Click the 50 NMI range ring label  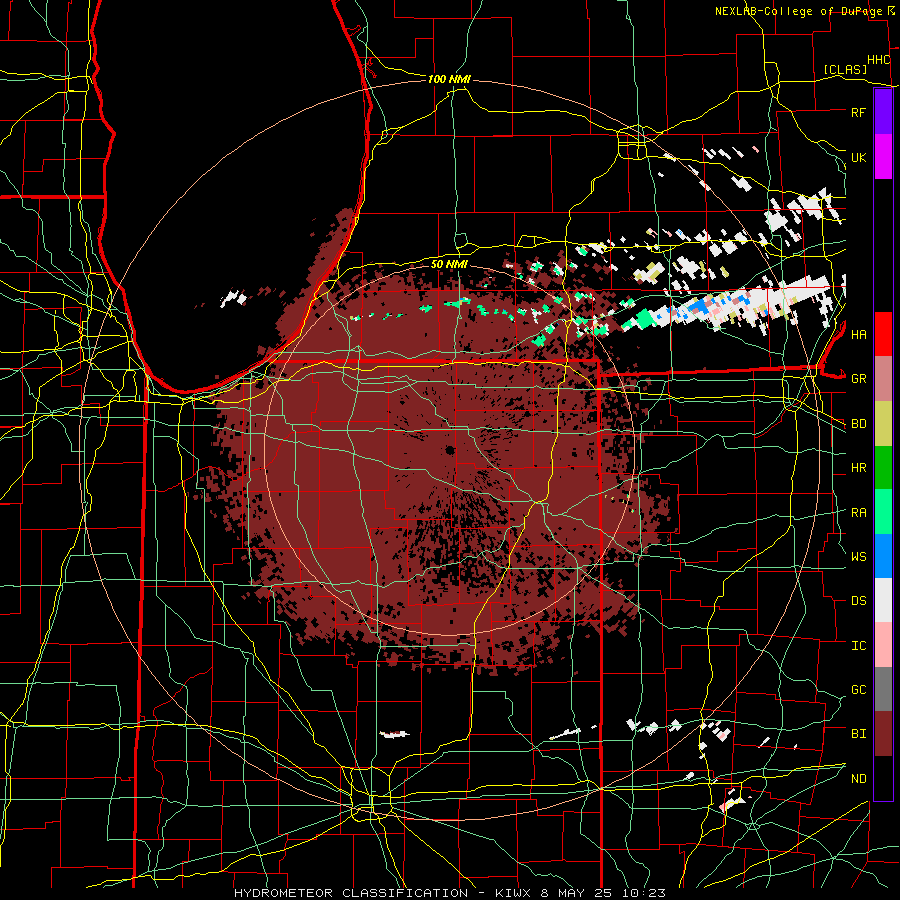449,264
